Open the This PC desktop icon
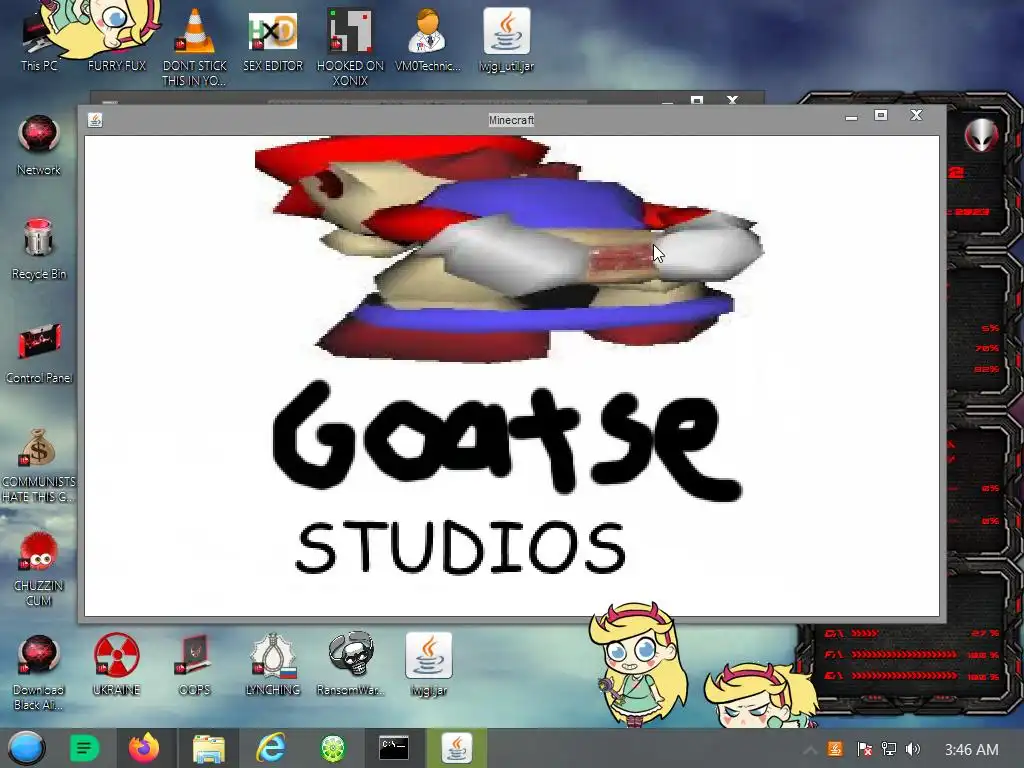Image resolution: width=1024 pixels, height=768 pixels. [x=39, y=38]
